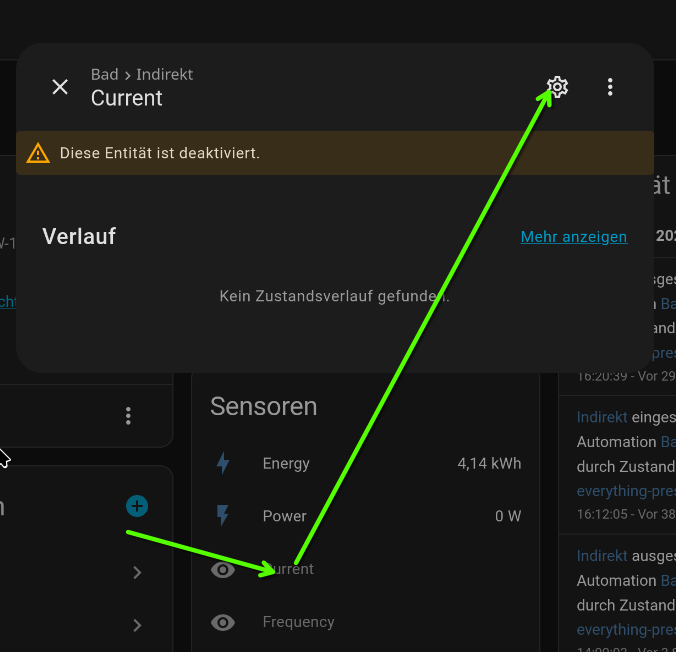Close the Current entity dialog

(x=60, y=87)
